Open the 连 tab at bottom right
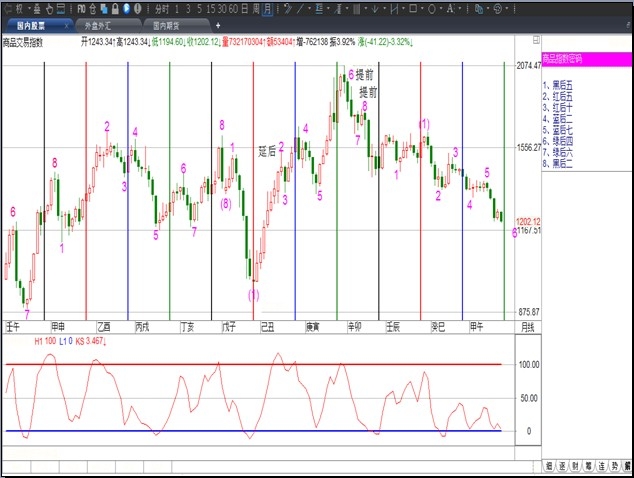634x478 pixels. click(602, 466)
